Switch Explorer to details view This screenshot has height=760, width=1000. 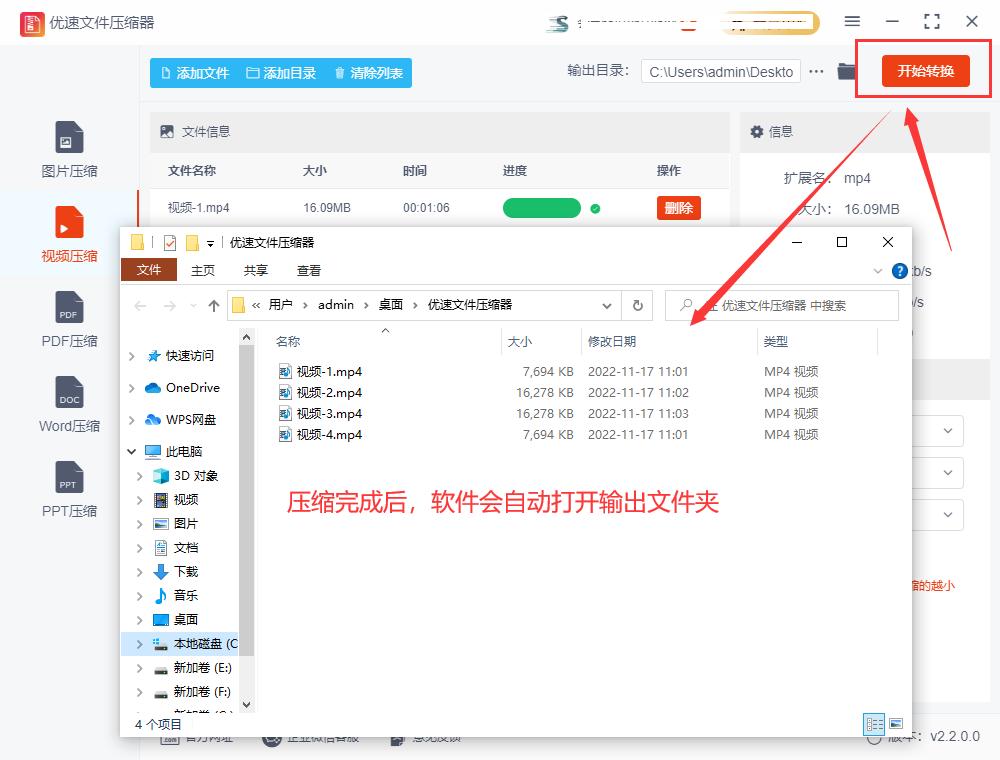(x=874, y=723)
